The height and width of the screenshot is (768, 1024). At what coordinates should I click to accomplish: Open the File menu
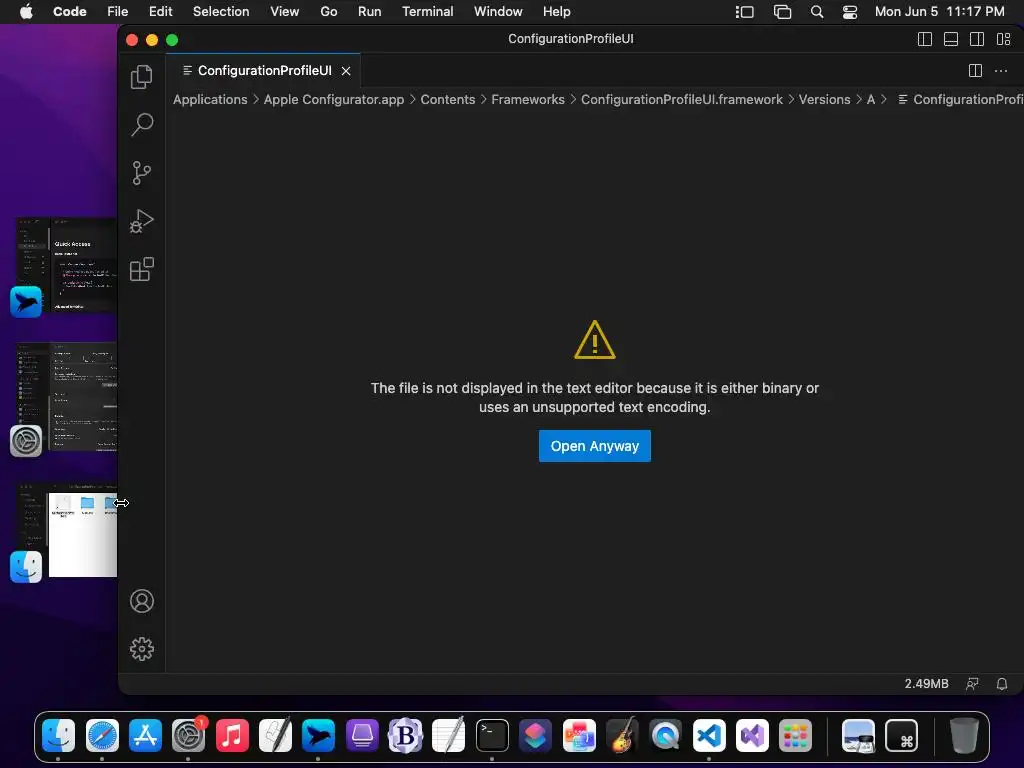click(118, 12)
